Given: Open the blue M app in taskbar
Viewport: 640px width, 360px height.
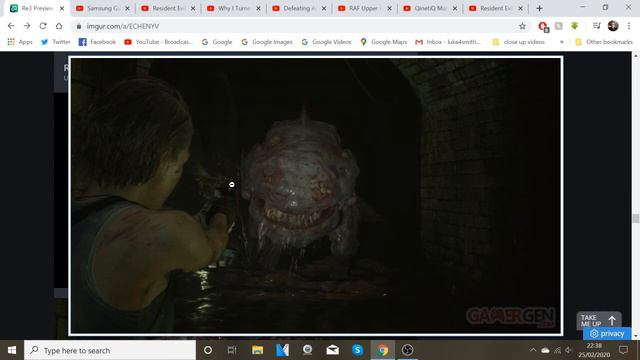Looking at the screenshot, I should pyautogui.click(x=282, y=350).
